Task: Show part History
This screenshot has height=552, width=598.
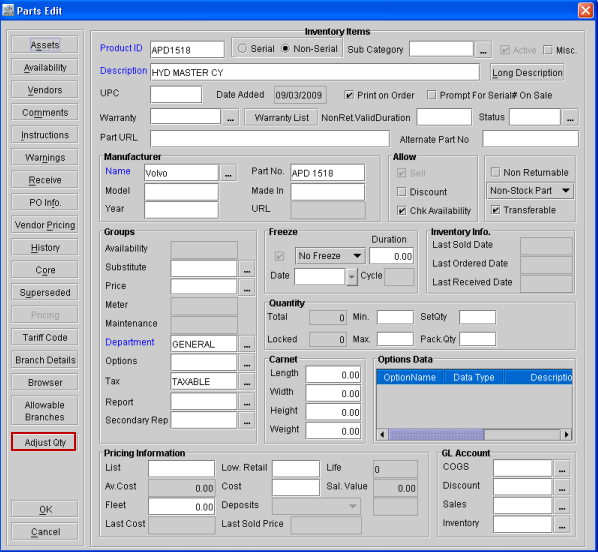Action: 45,247
